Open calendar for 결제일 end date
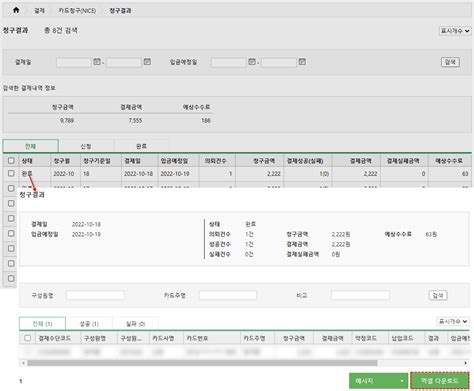The height and width of the screenshot is (391, 474). click(147, 62)
